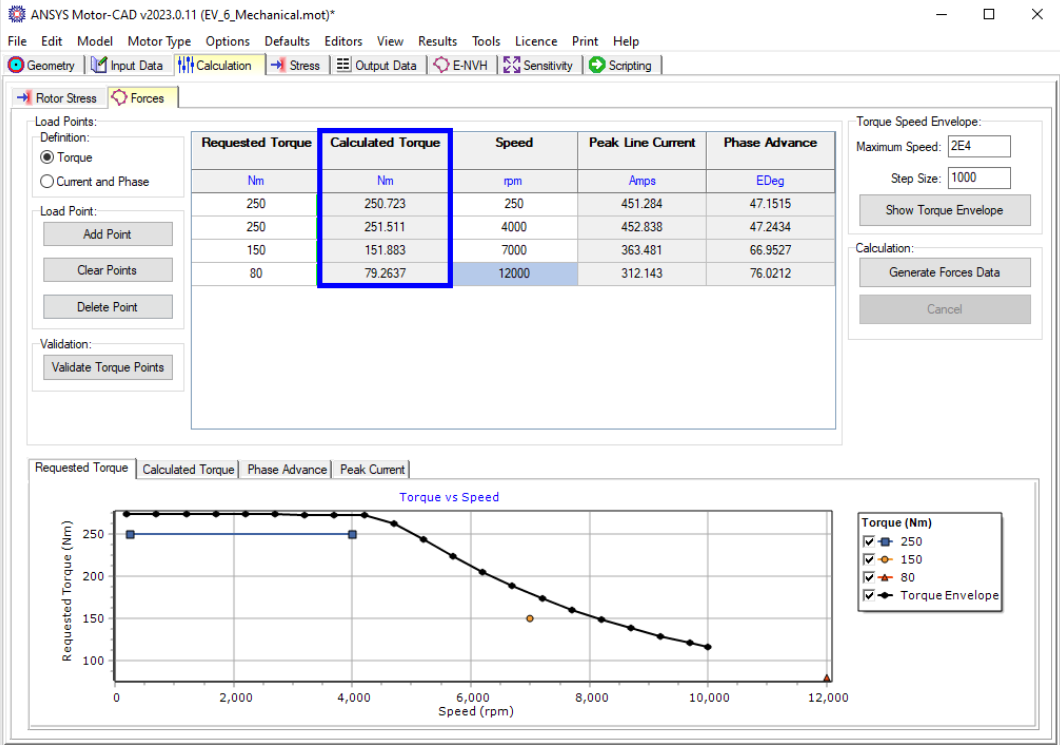The height and width of the screenshot is (745, 1060).
Task: Open the Help menu
Action: [626, 41]
